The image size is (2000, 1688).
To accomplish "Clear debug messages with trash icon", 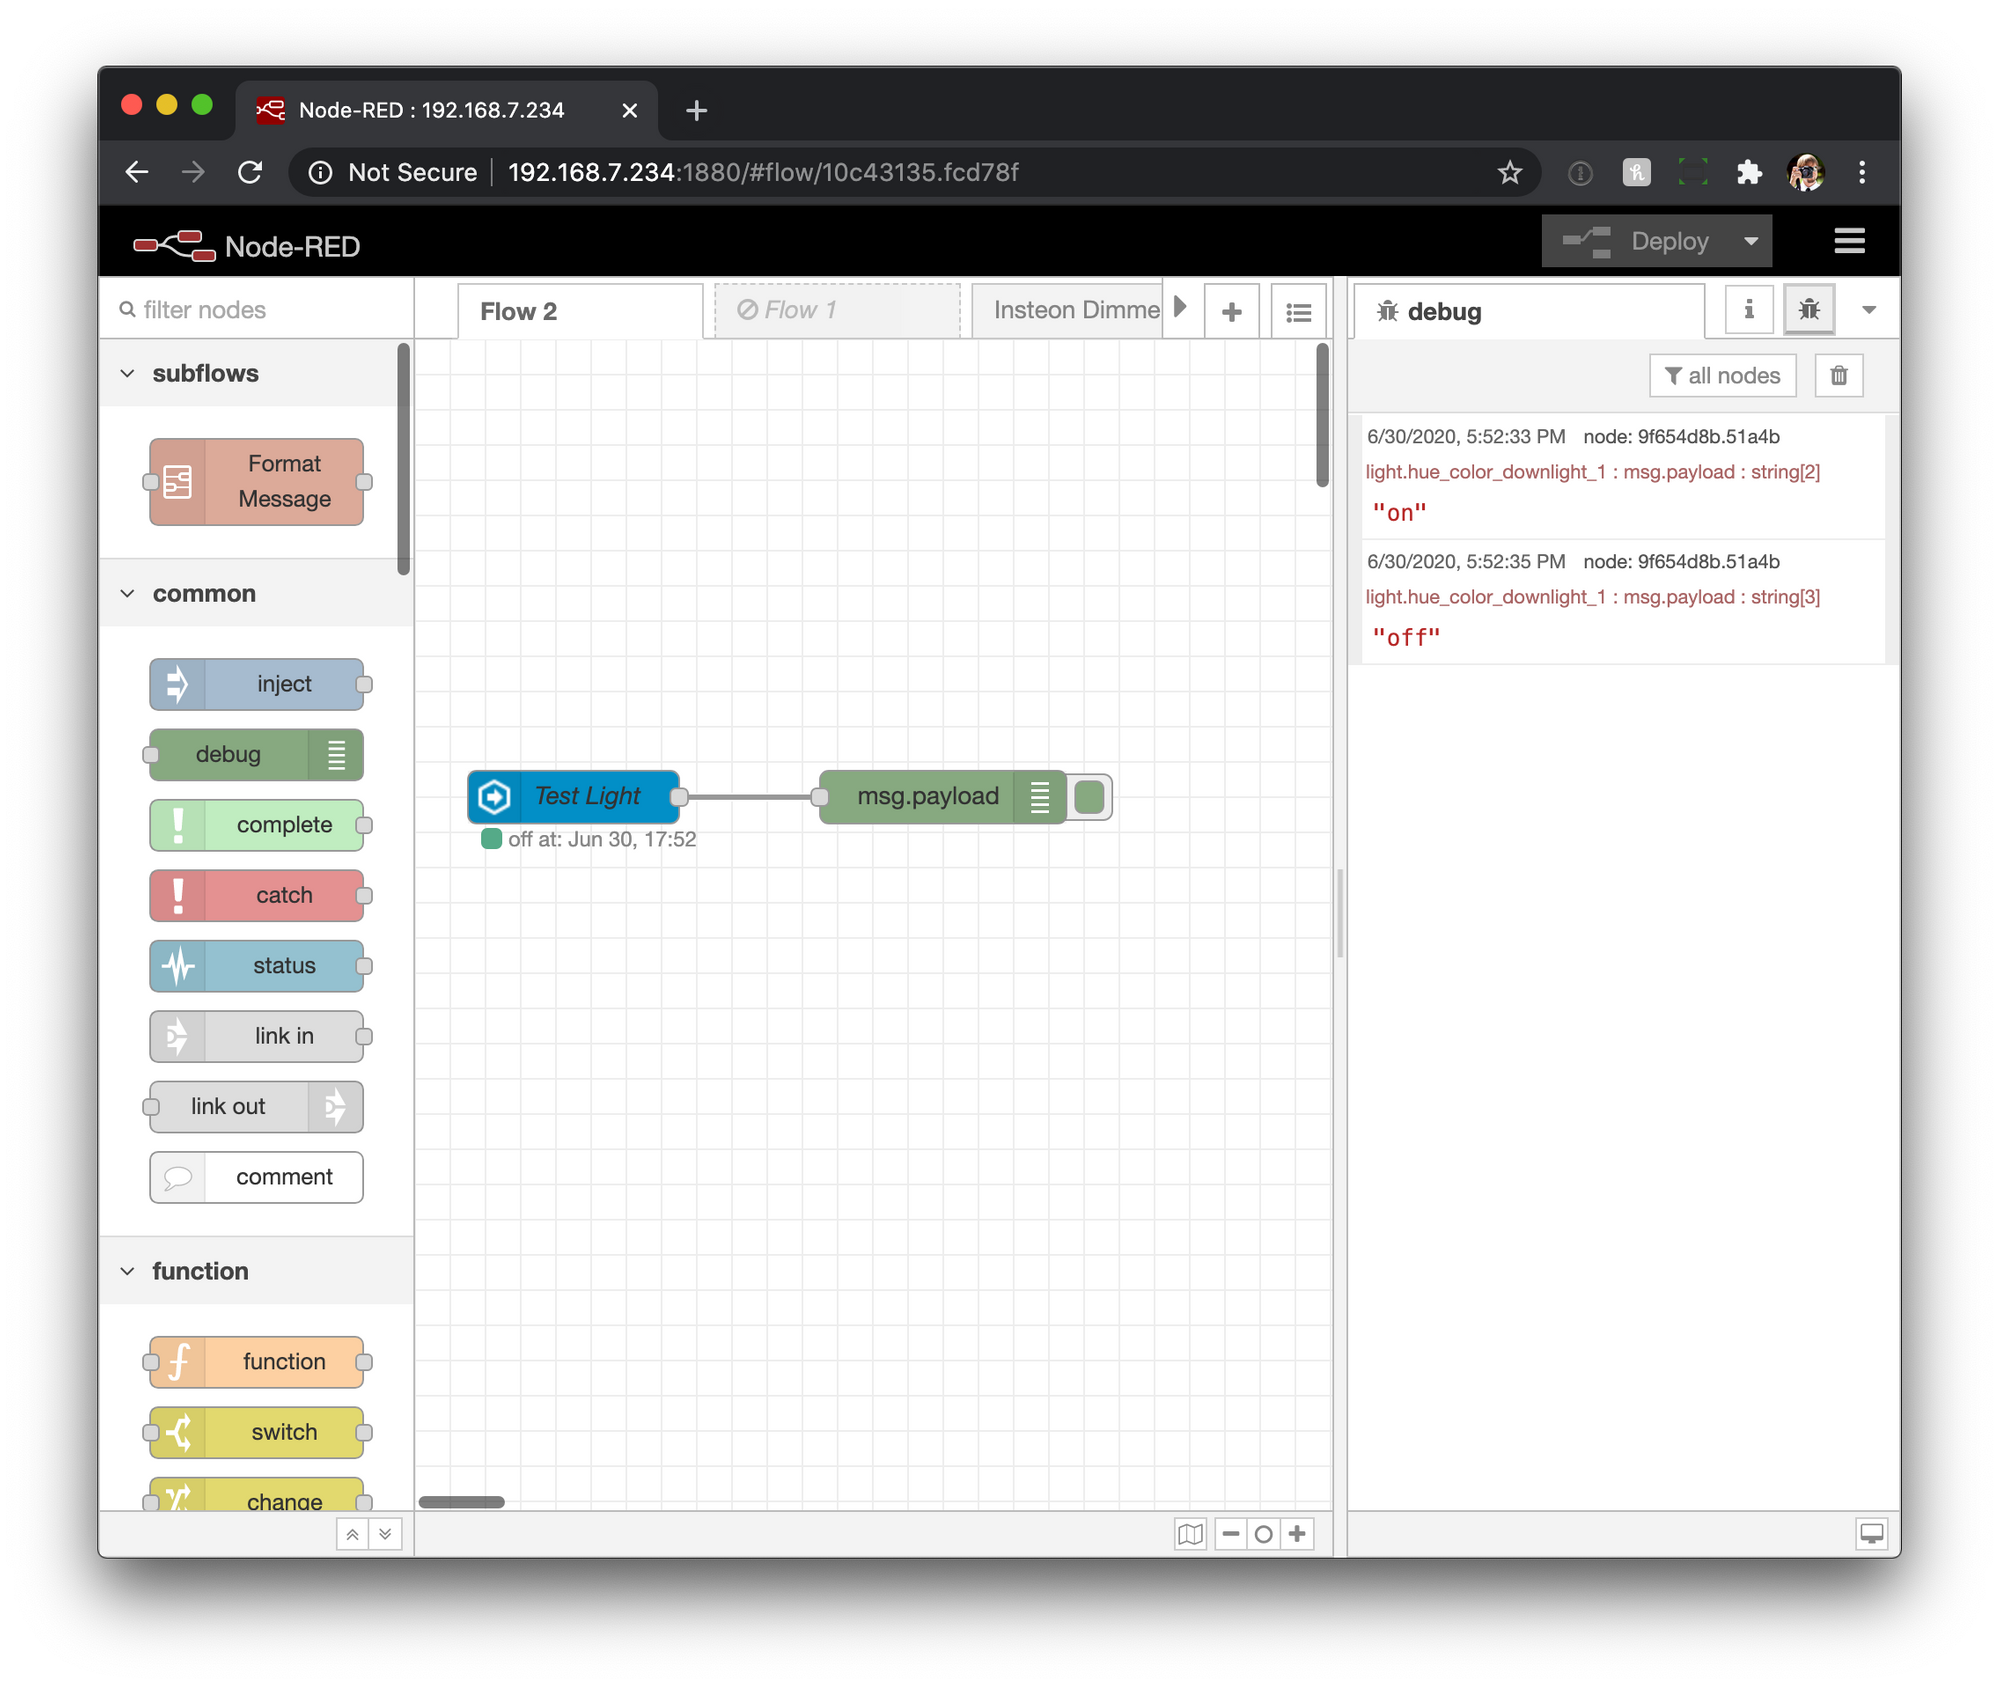I will click(1838, 376).
